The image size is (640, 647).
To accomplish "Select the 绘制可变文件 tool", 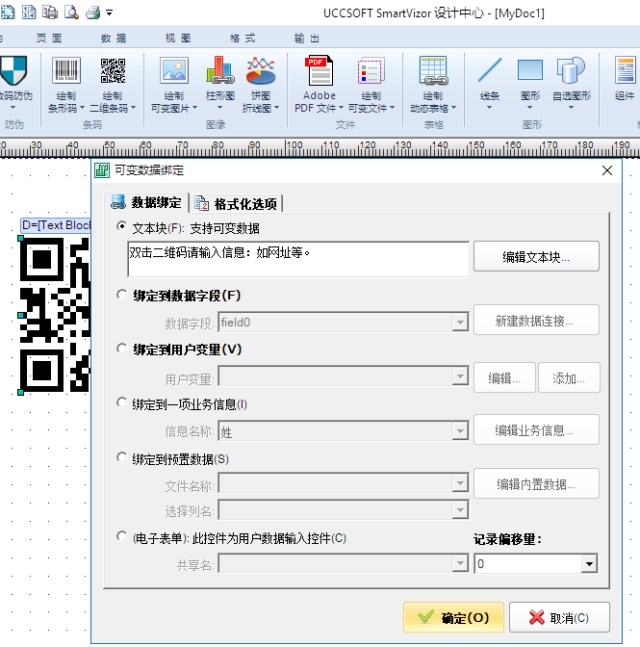I will point(371,71).
